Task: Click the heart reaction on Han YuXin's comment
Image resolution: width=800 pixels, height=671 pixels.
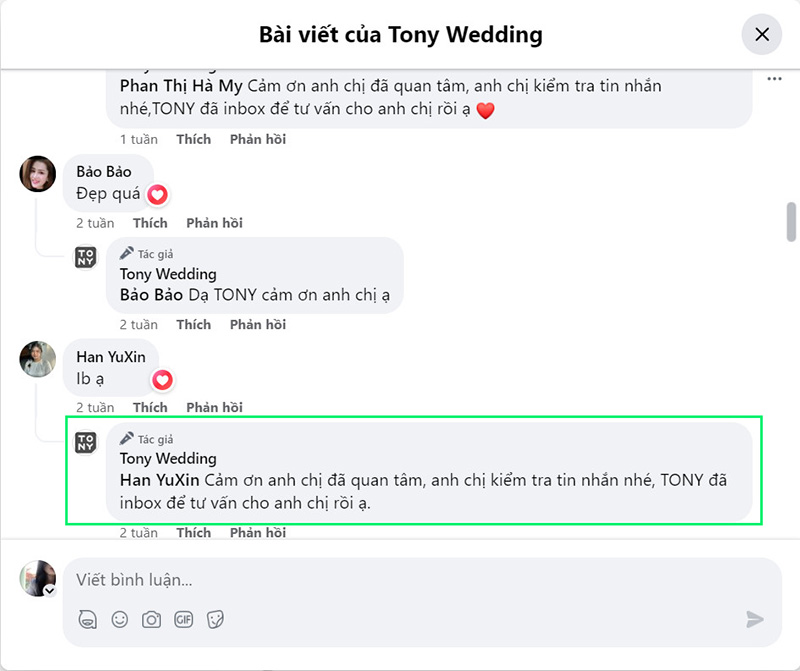Action: pyautogui.click(x=162, y=380)
